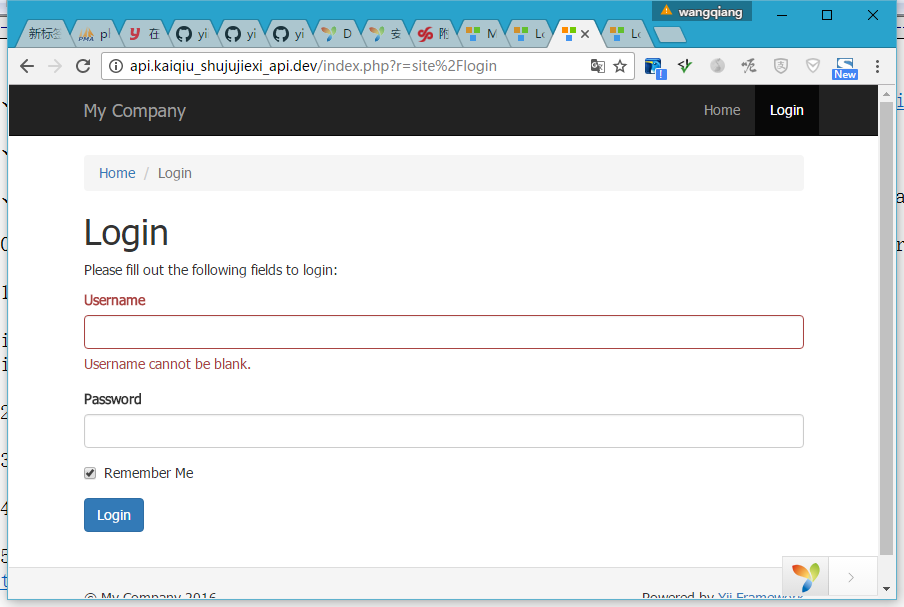Click the green checkmark arrow extension

coord(685,66)
